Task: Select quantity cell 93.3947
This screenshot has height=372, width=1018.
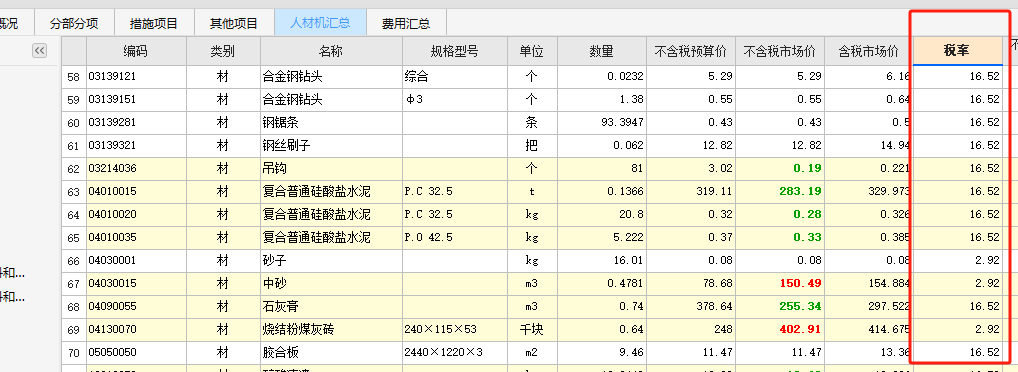Action: pos(601,122)
